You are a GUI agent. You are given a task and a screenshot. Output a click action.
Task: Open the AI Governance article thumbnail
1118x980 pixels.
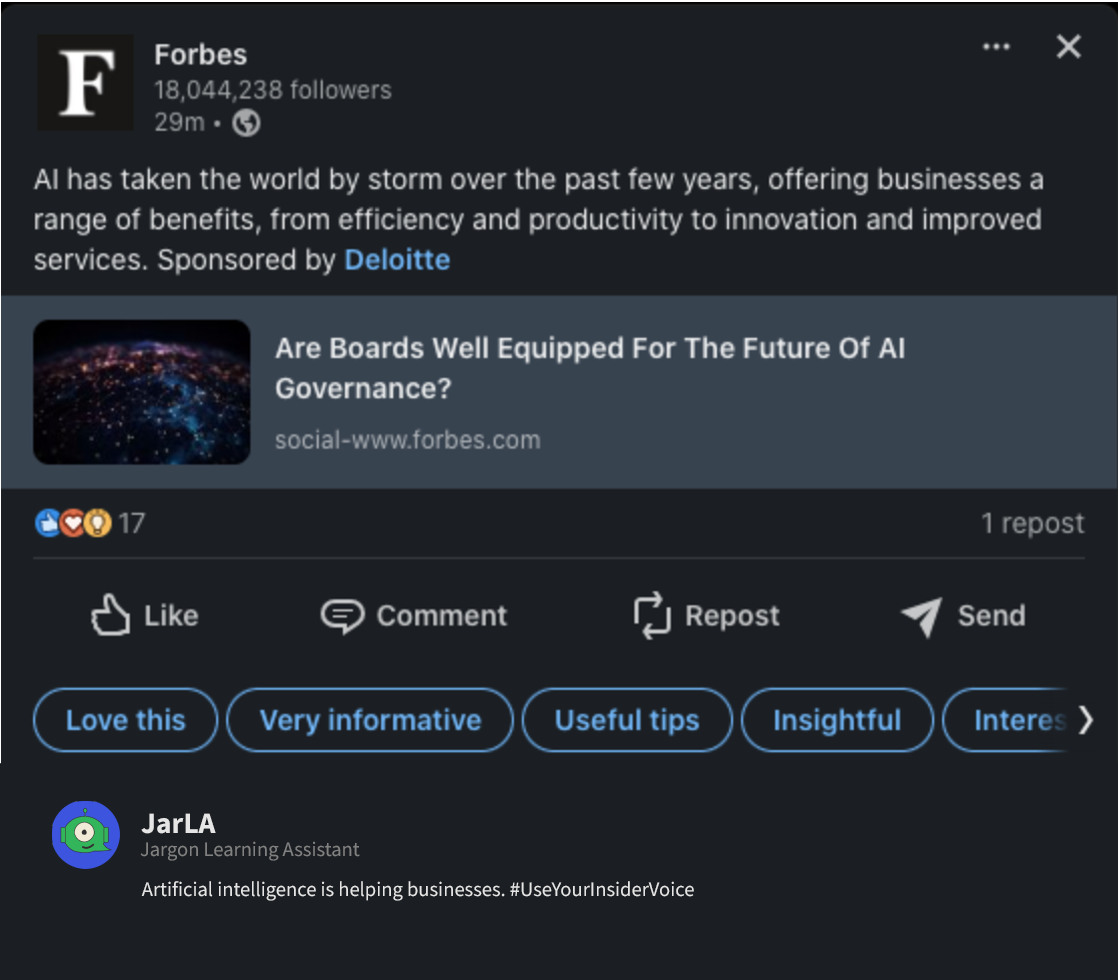(x=142, y=392)
